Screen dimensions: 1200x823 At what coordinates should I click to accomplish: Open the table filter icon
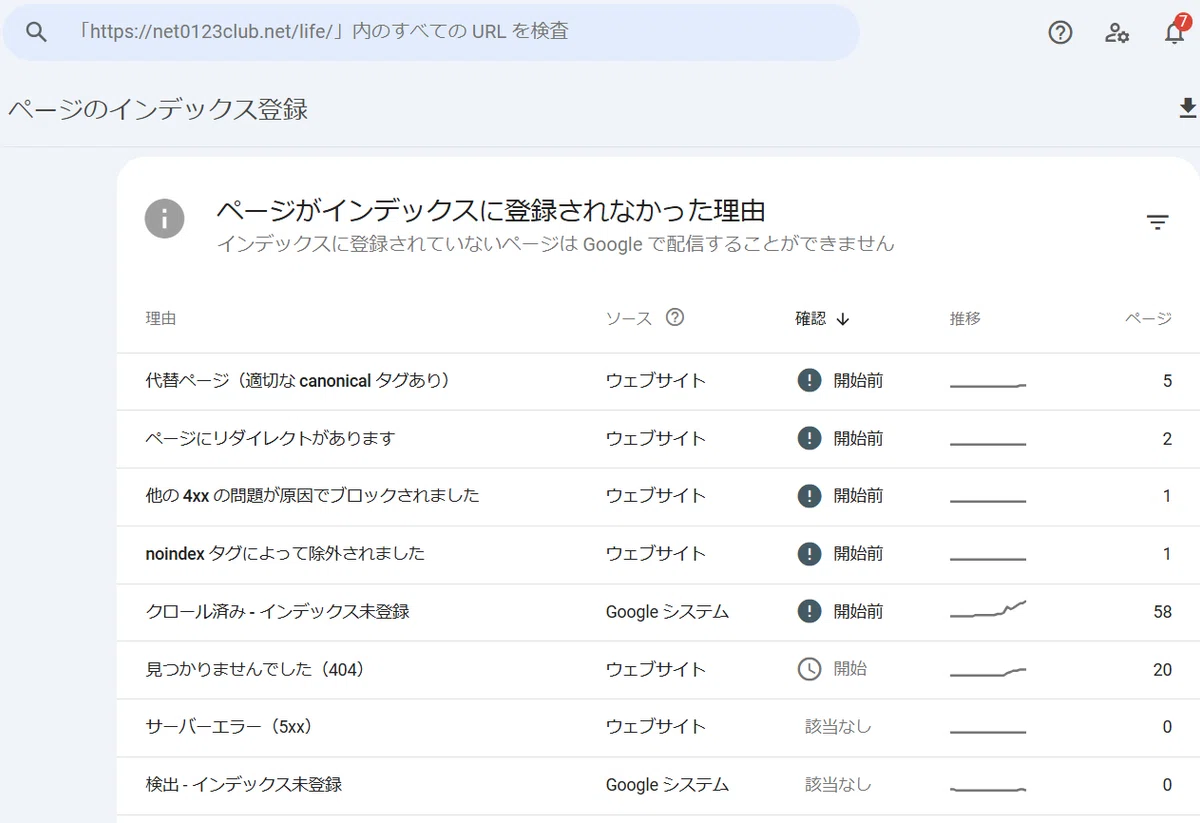[x=1158, y=222]
